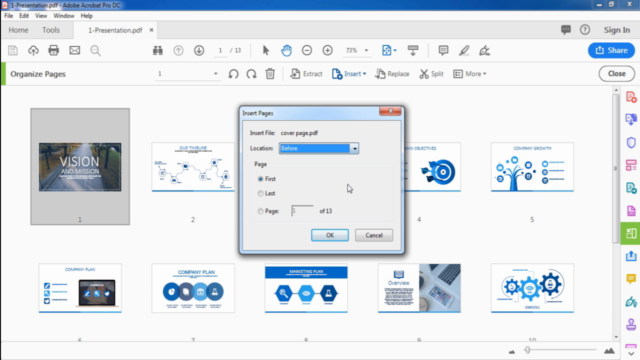Click the fit page view icon
This screenshot has height=360, width=640.
coord(386,50)
